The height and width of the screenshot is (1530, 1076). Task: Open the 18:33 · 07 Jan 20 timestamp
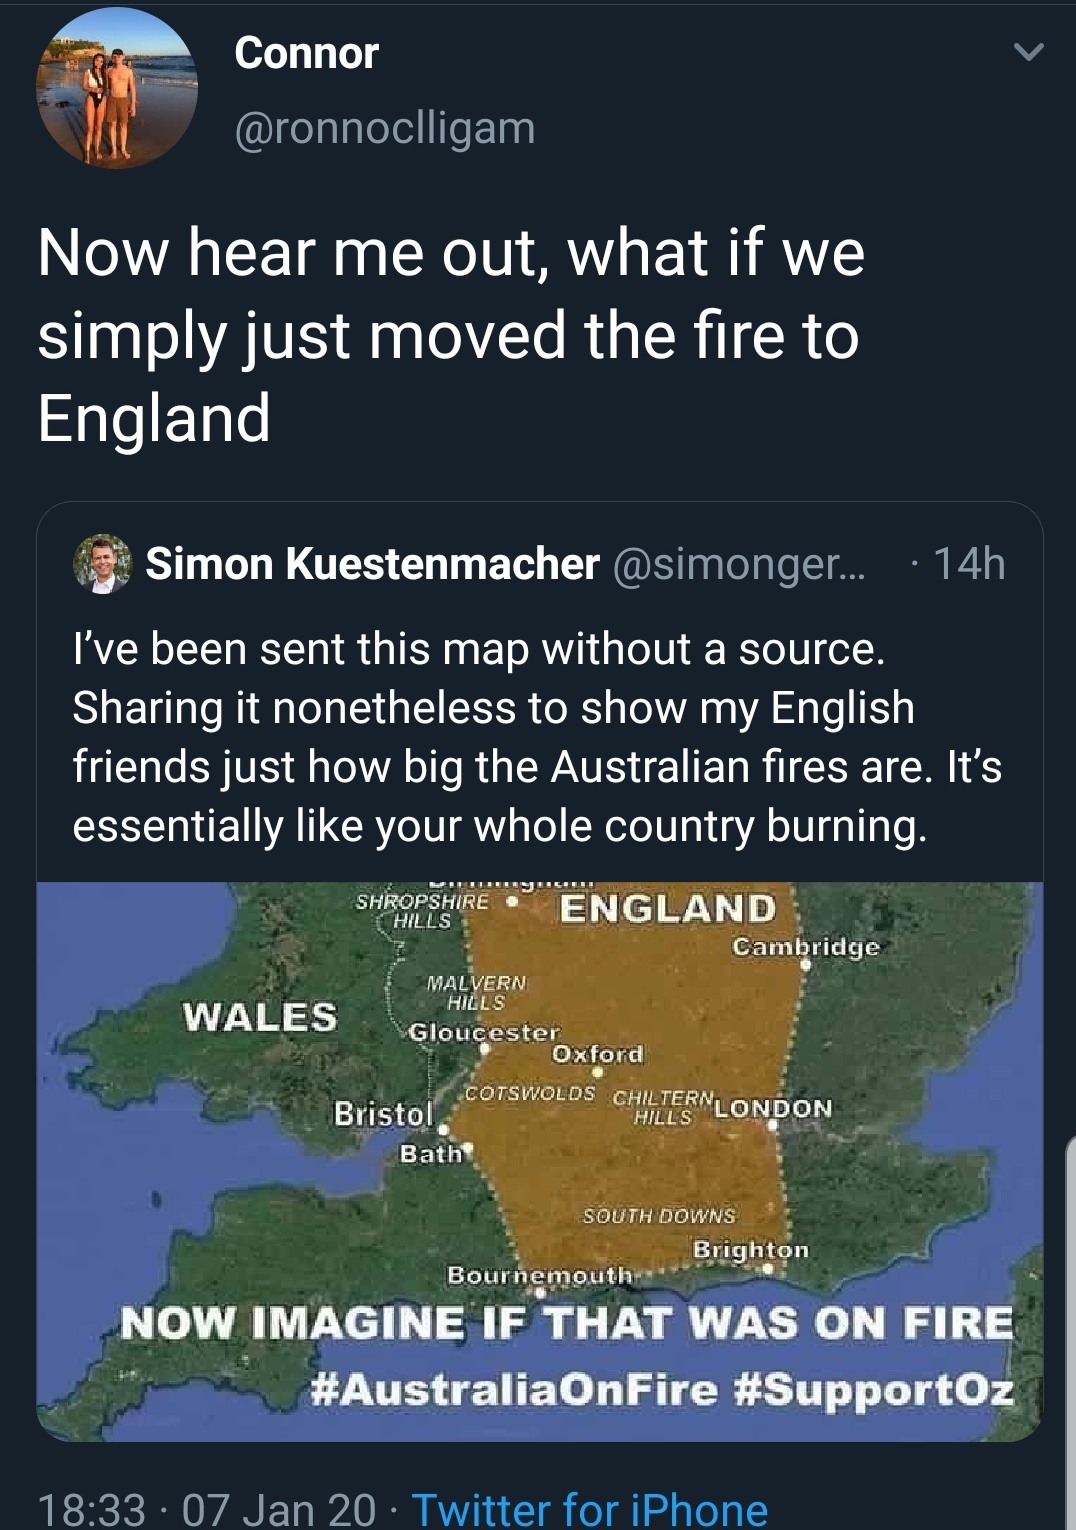click(206, 1508)
